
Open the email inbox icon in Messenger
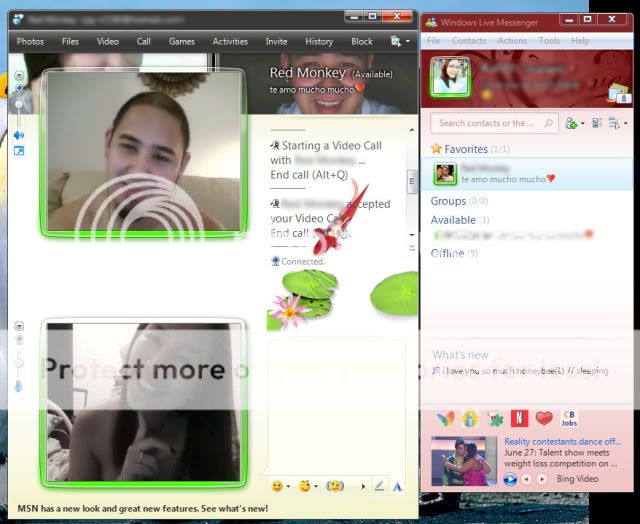(x=618, y=94)
